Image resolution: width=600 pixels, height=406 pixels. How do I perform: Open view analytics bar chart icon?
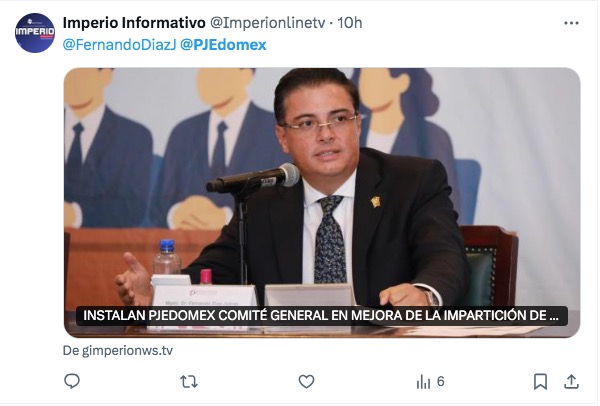(x=423, y=382)
